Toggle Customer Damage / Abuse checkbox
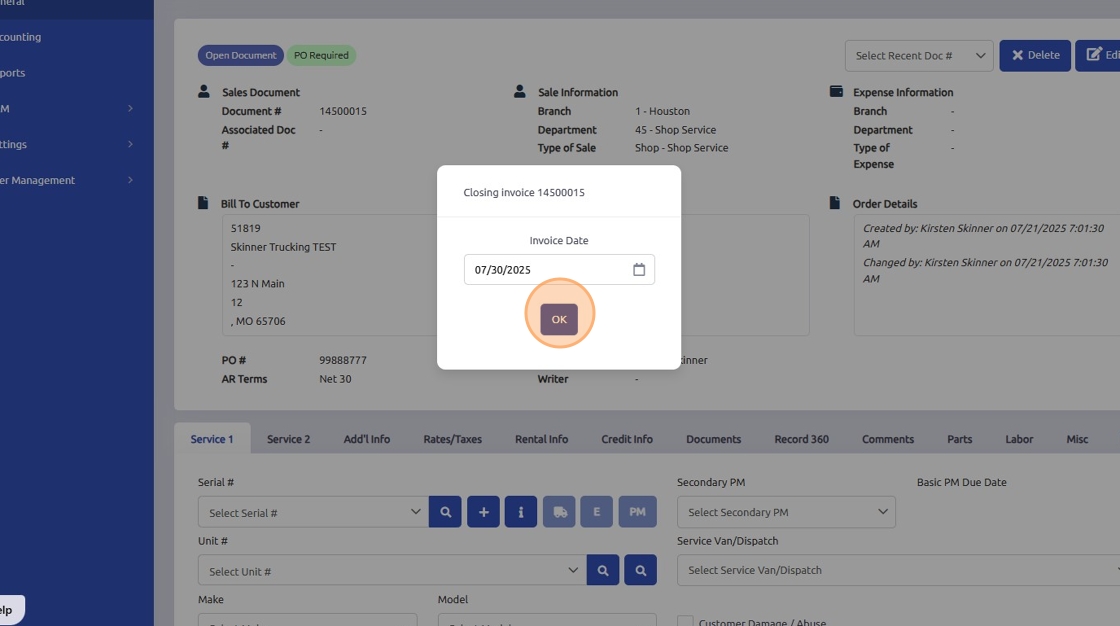 (685, 622)
